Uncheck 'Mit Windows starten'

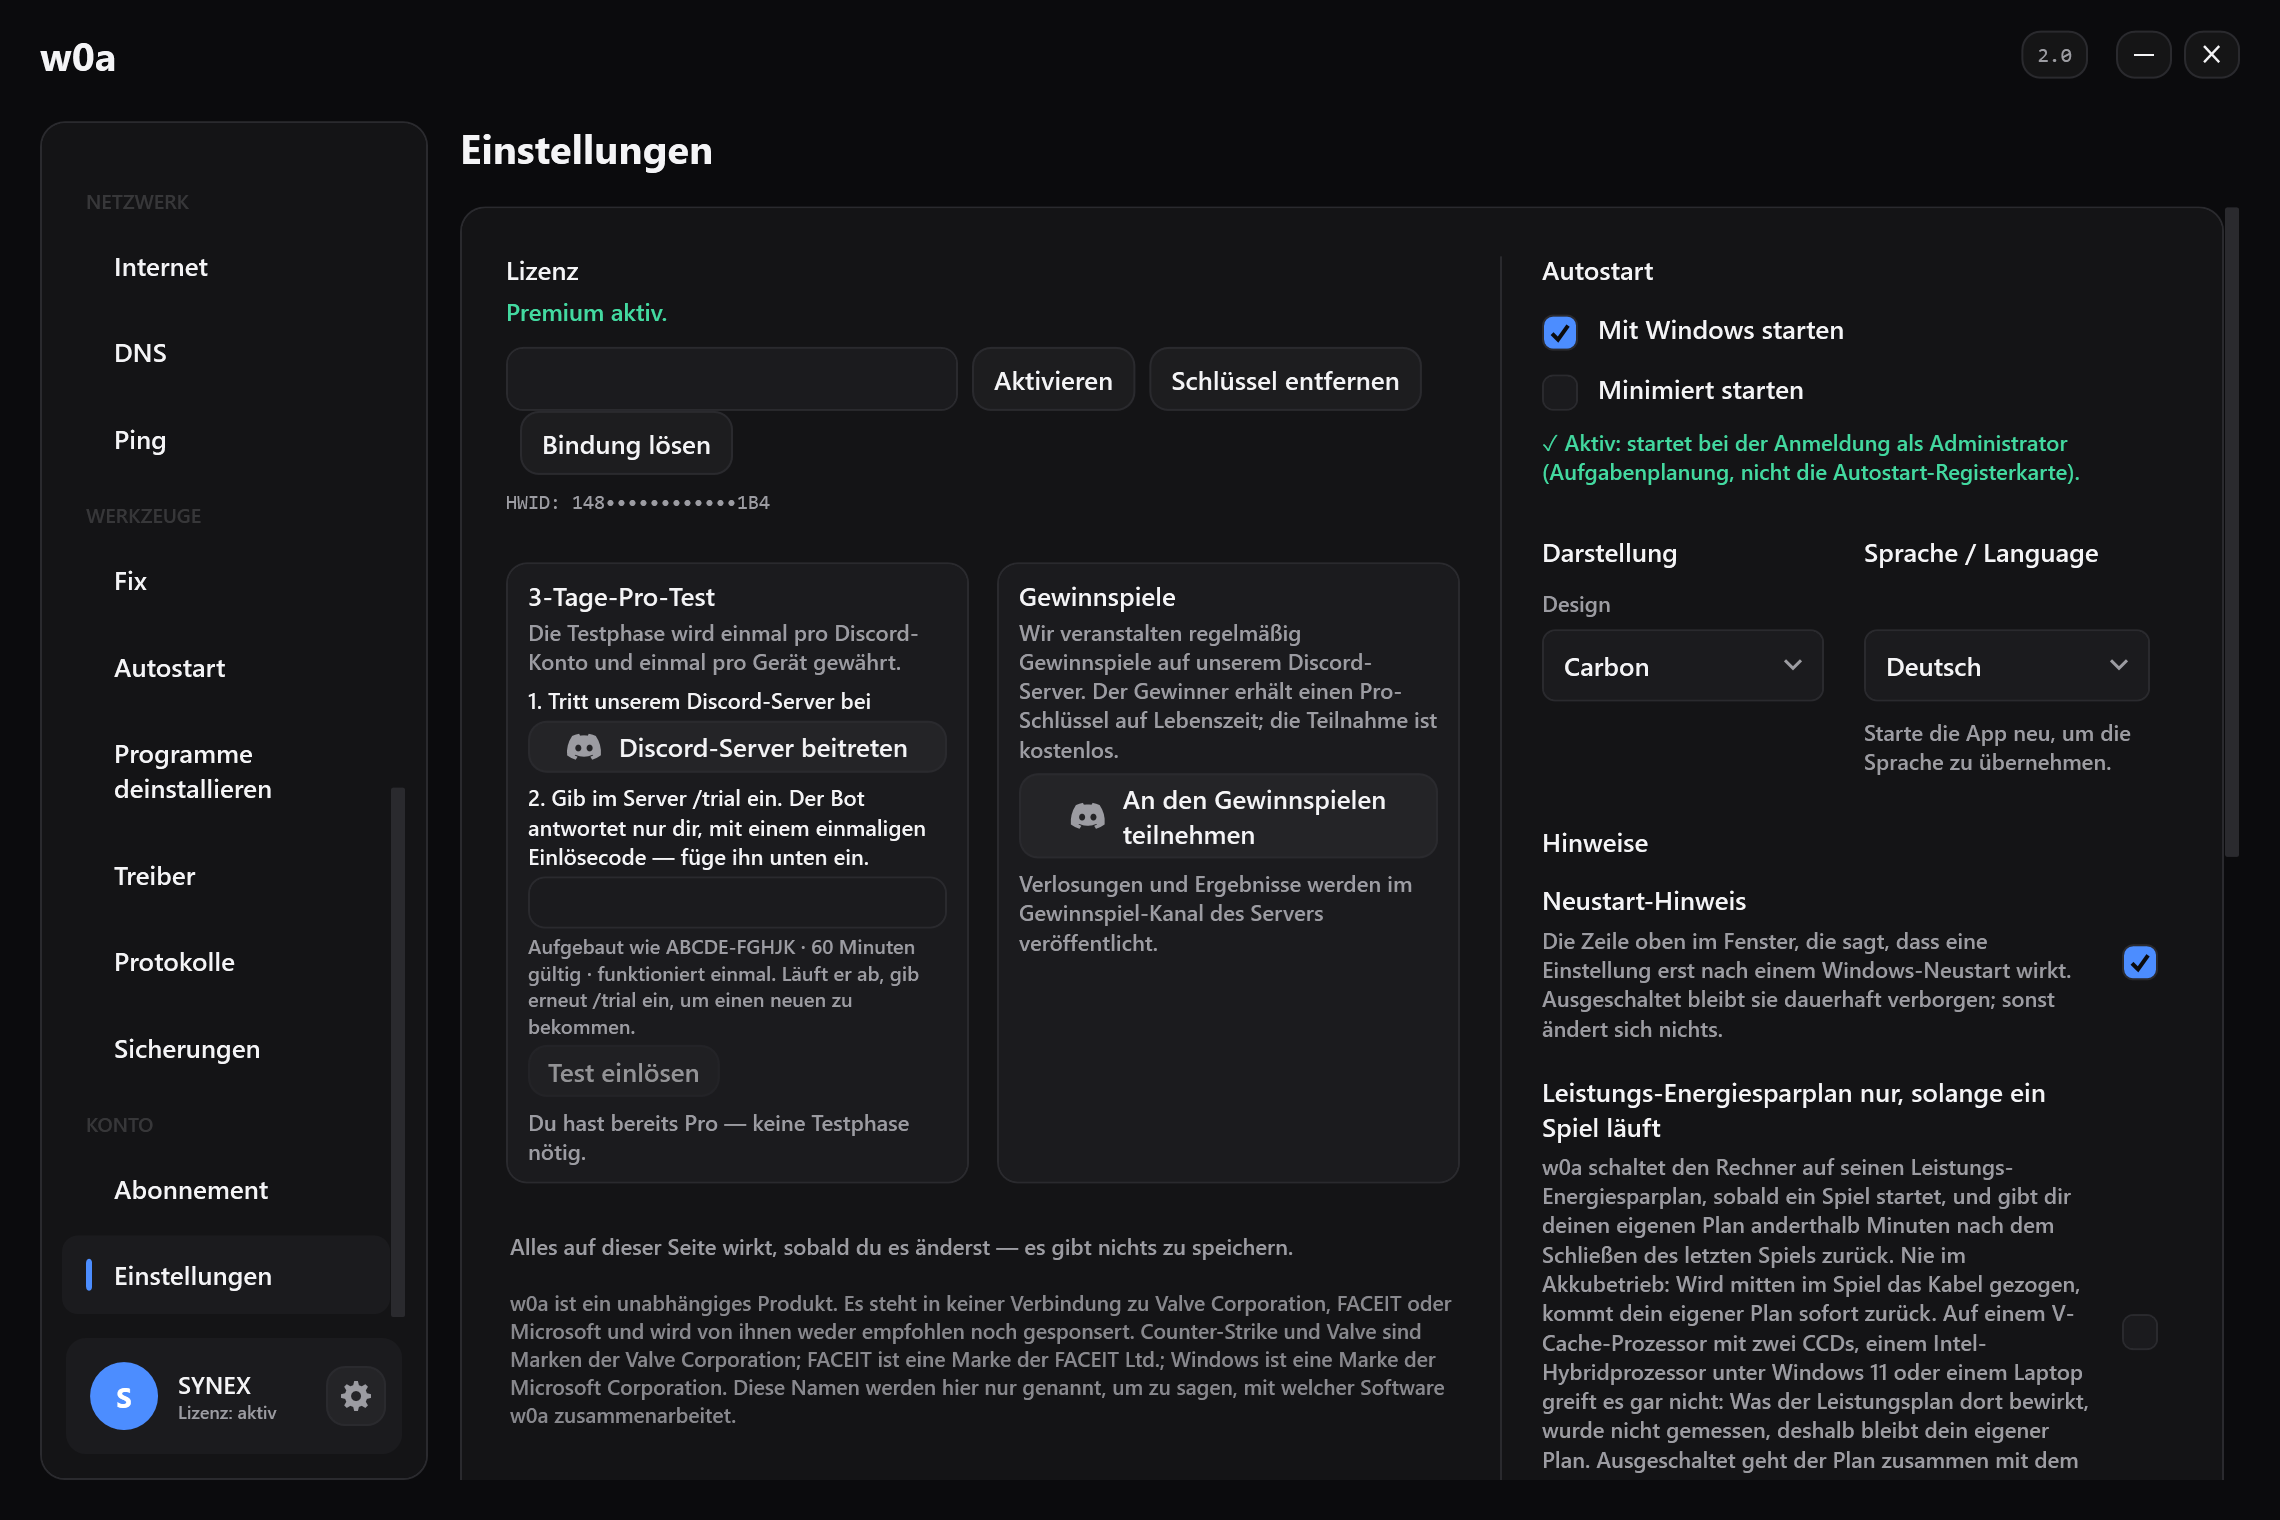coord(1560,332)
